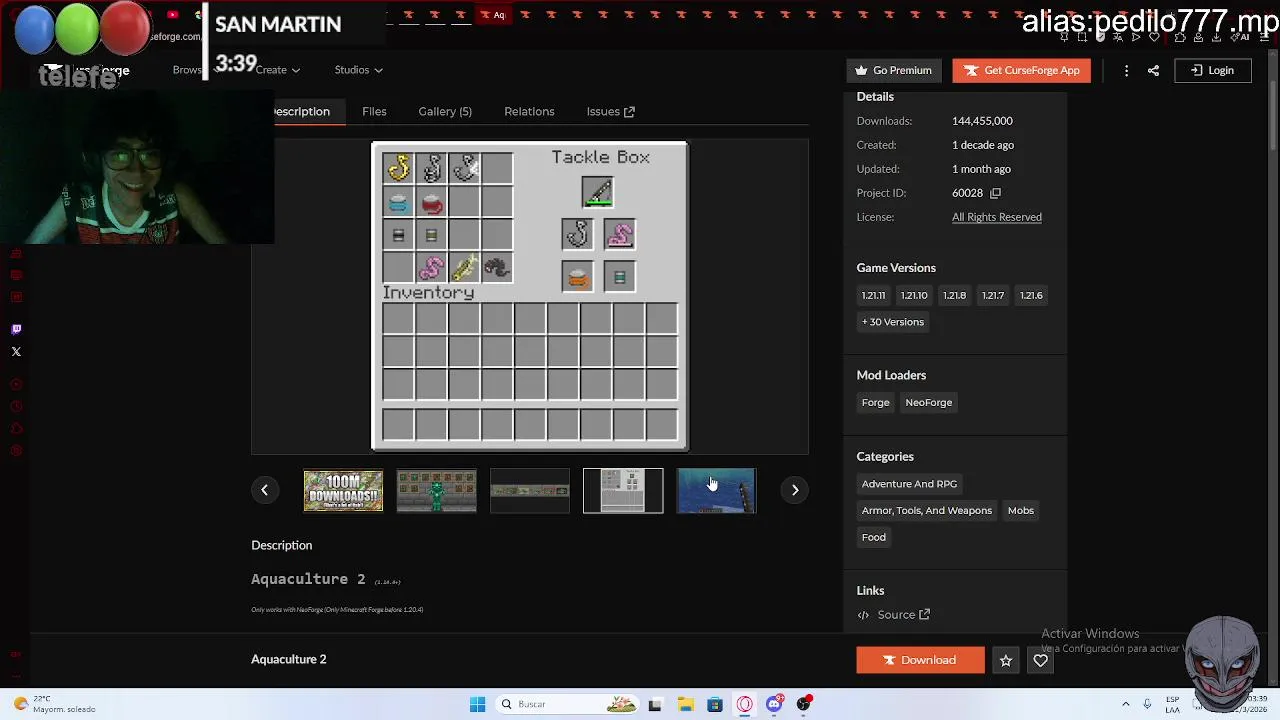The image size is (1280, 720).
Task: Open Task View on the taskbar
Action: (655, 704)
